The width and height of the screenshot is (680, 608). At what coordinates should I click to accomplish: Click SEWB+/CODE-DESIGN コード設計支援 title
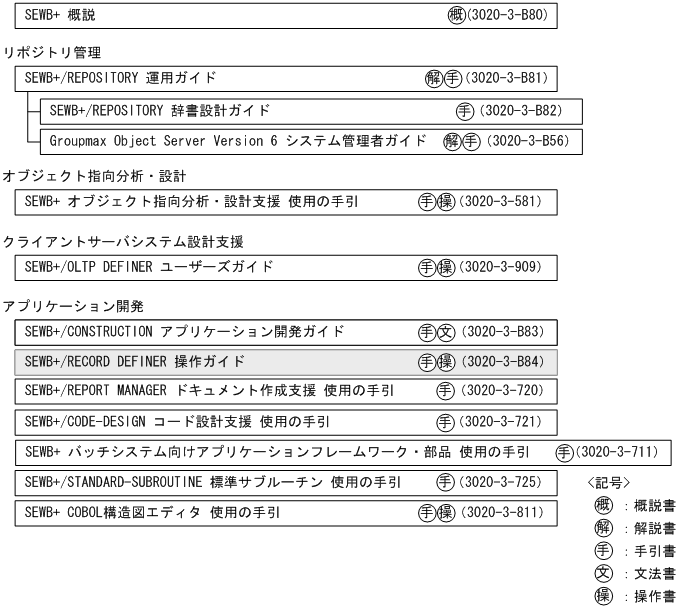(x=177, y=422)
